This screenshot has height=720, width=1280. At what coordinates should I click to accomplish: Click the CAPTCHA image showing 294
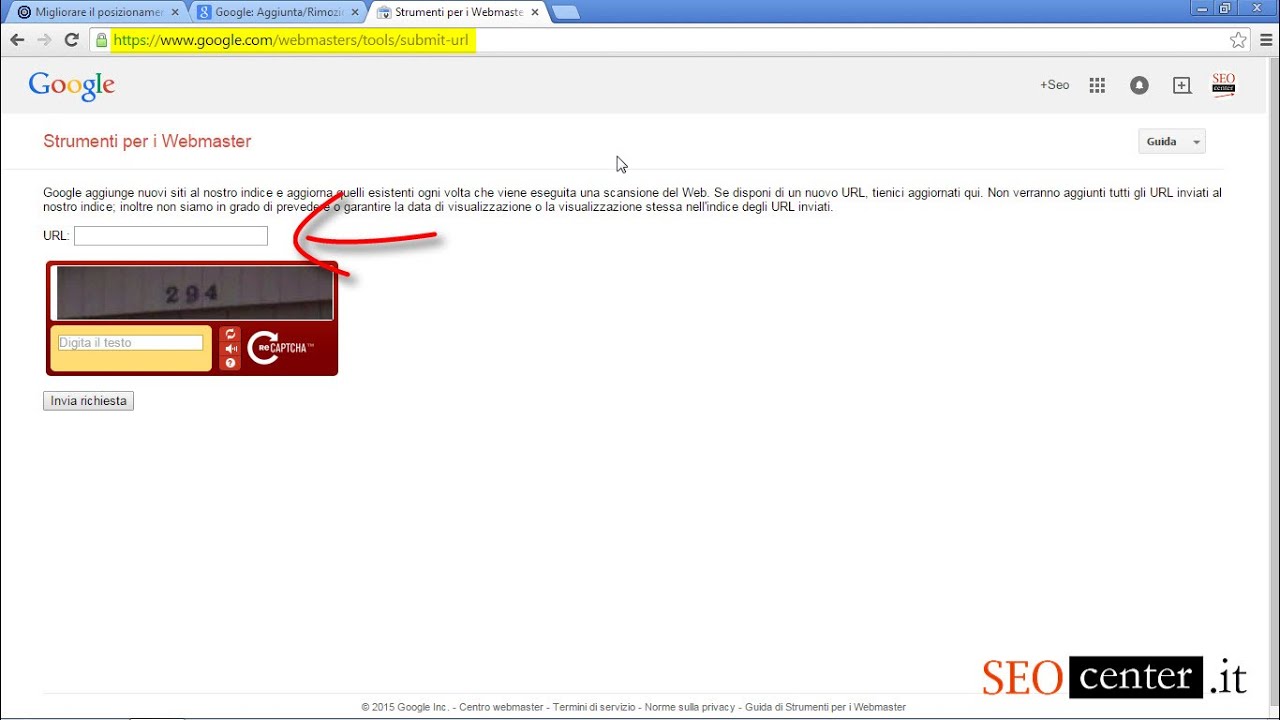click(x=195, y=293)
